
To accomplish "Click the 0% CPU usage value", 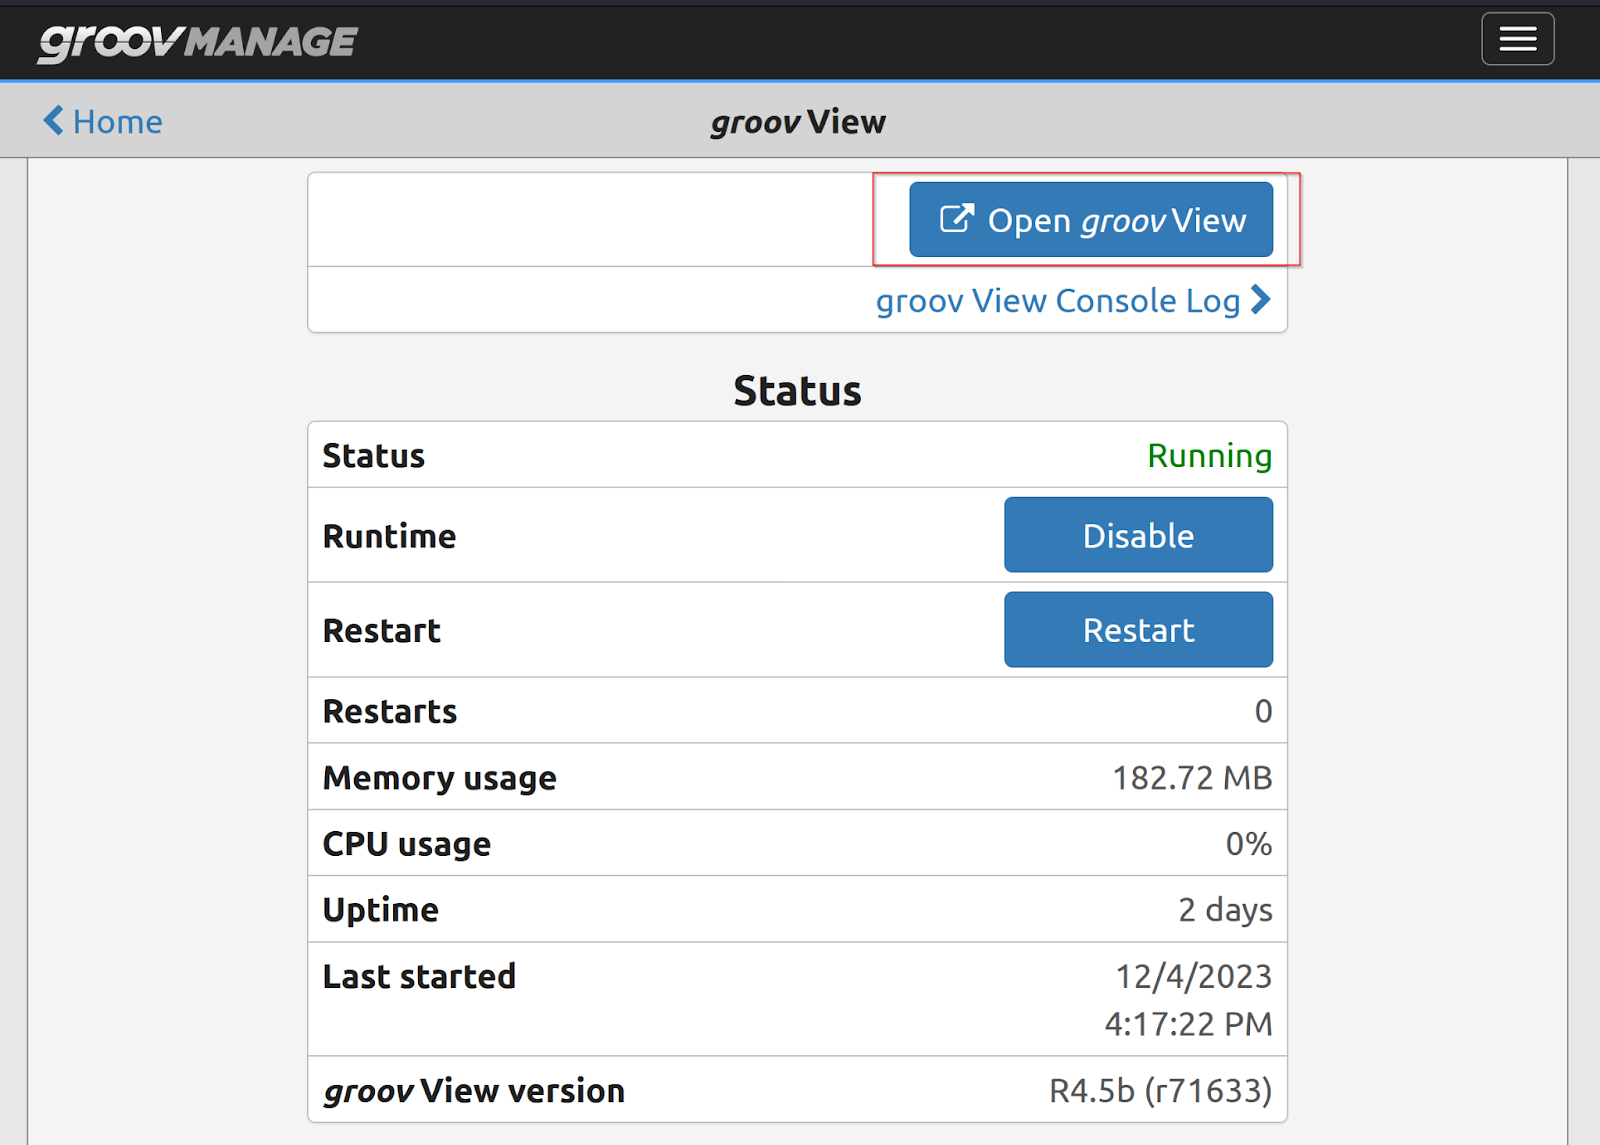I will pos(1249,844).
